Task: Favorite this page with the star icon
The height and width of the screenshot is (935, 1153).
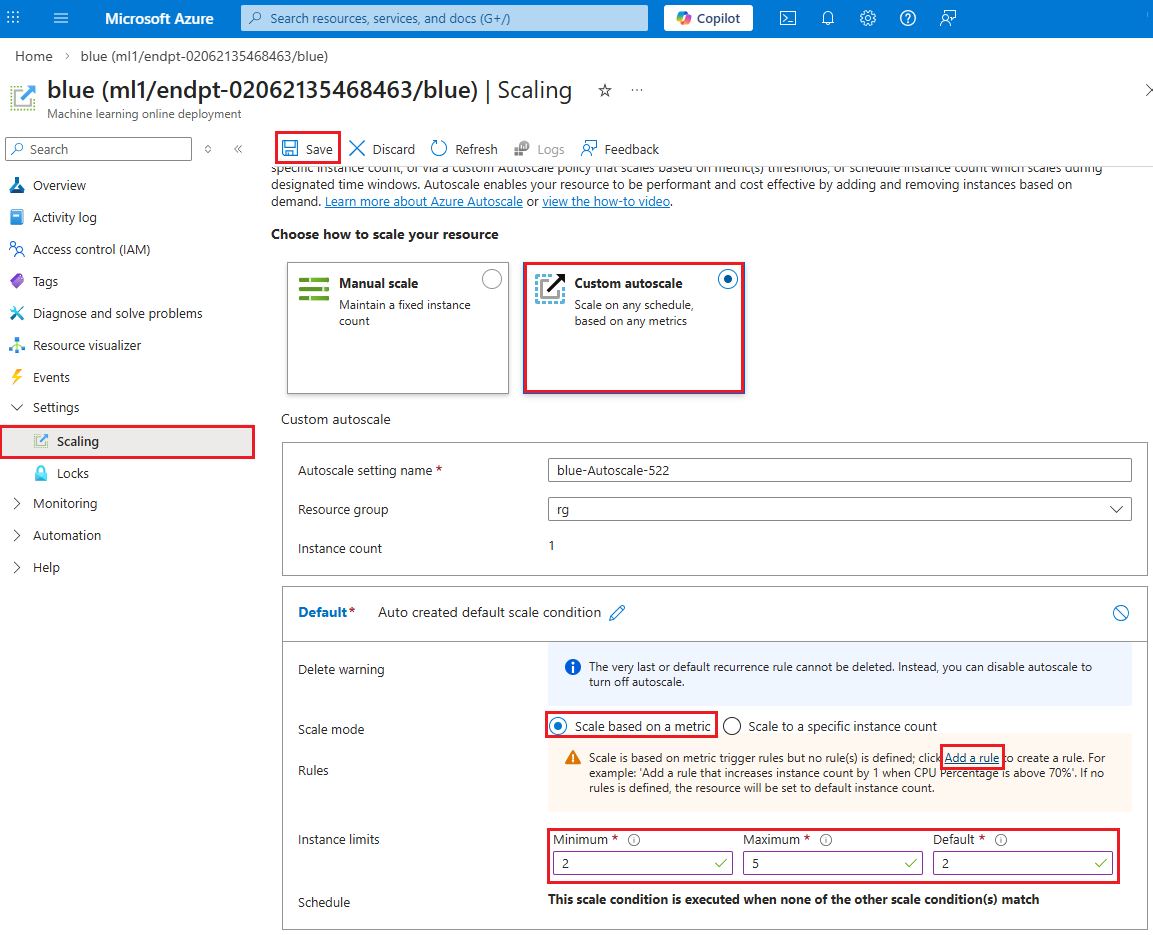Action: [604, 90]
